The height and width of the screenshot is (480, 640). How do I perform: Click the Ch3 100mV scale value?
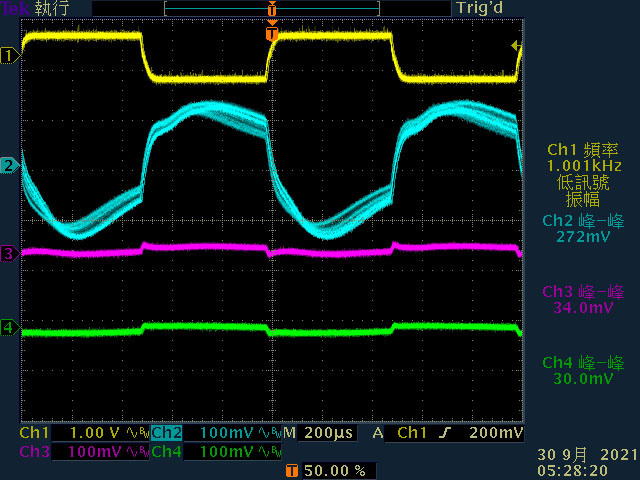click(x=95, y=451)
